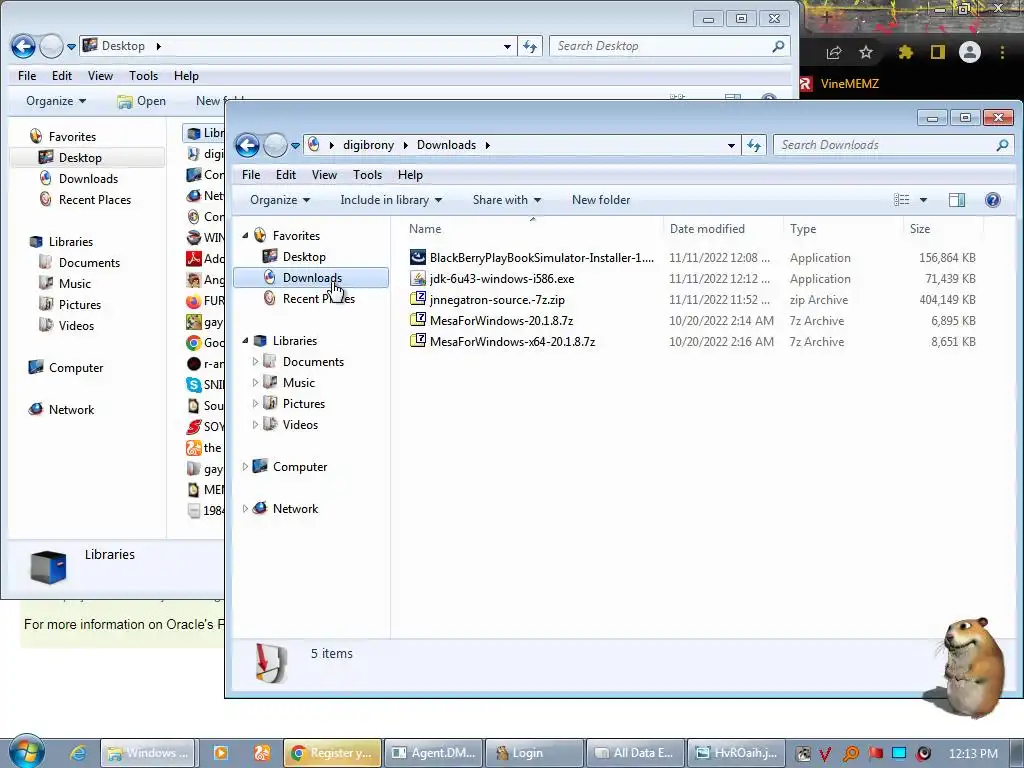This screenshot has height=768, width=1024.
Task: Collapse the Favorites tree in the Downloads window
Action: coord(246,235)
